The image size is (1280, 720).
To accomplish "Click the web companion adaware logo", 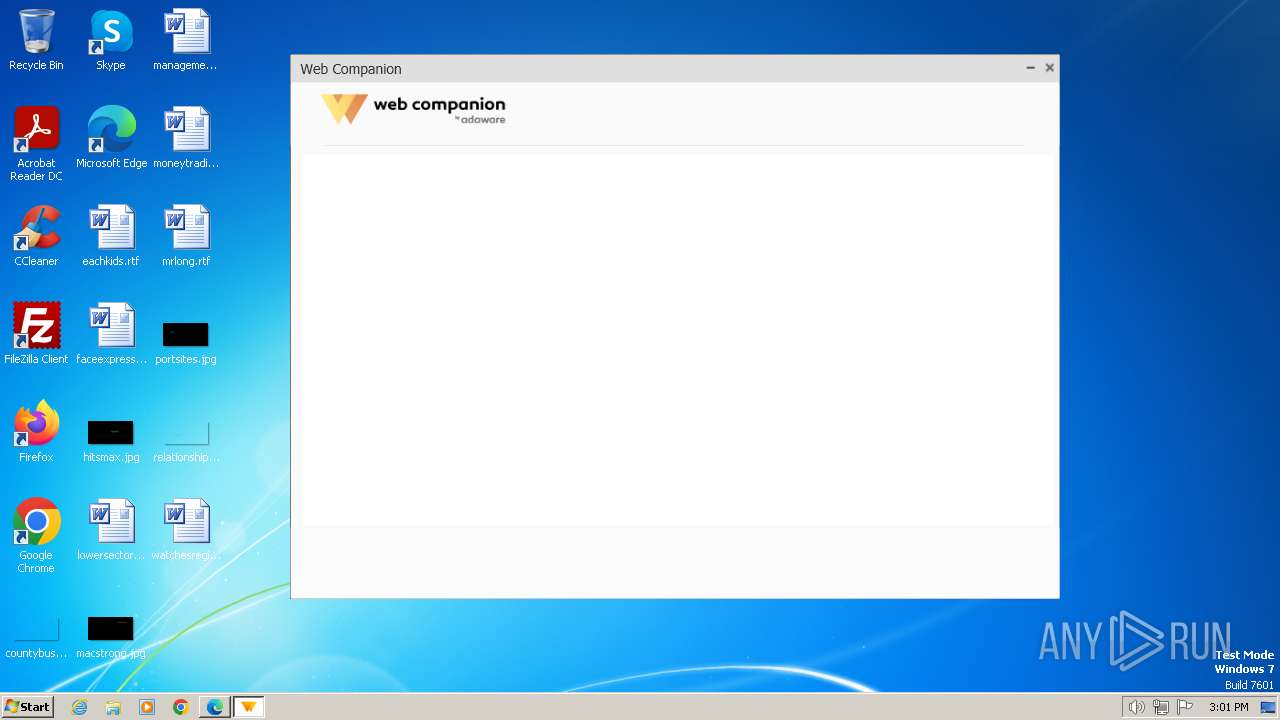I will [413, 109].
